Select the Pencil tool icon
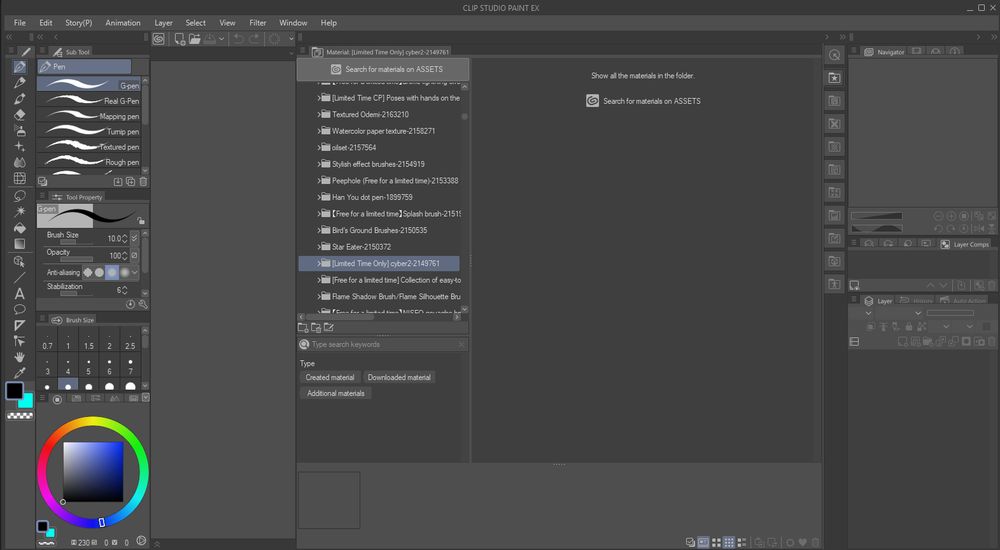The width and height of the screenshot is (1000, 550). pos(20,82)
